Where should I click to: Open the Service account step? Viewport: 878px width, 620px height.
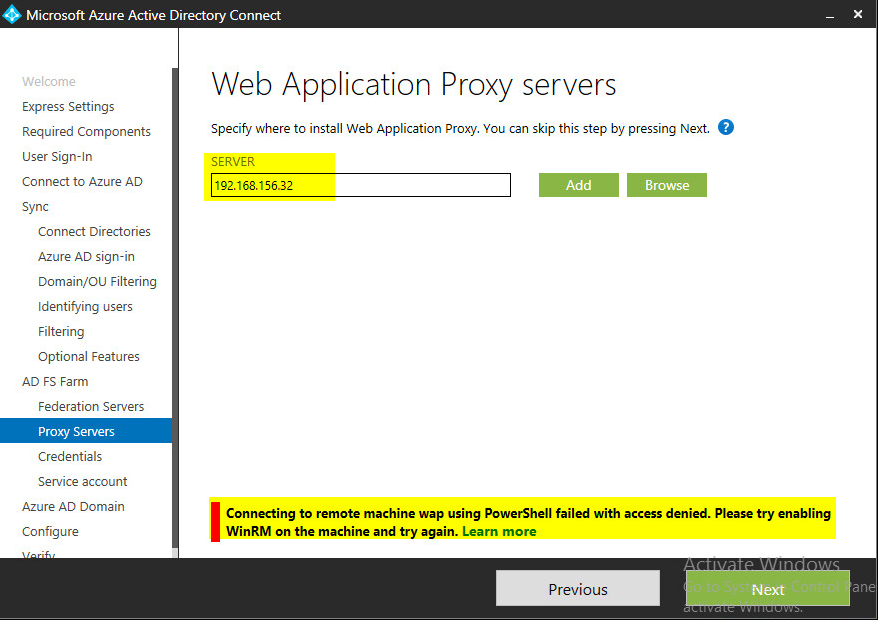pyautogui.click(x=82, y=482)
